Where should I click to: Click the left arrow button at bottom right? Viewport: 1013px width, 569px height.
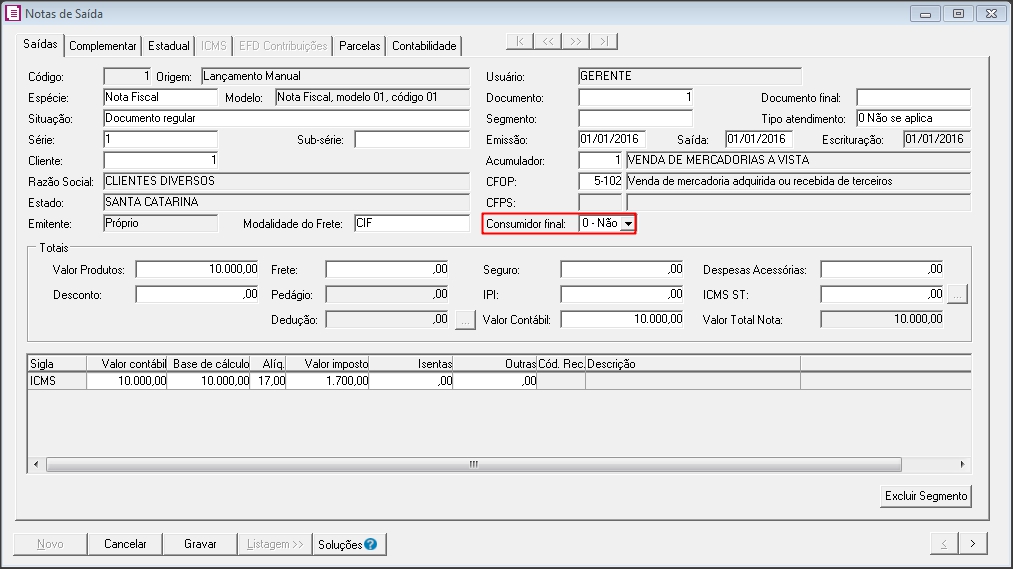click(x=943, y=544)
